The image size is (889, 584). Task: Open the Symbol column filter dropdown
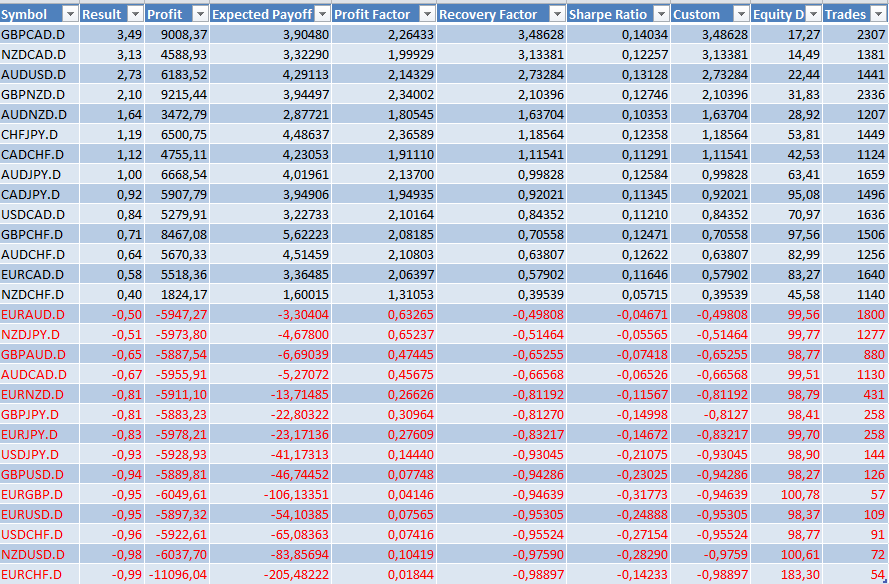70,14
